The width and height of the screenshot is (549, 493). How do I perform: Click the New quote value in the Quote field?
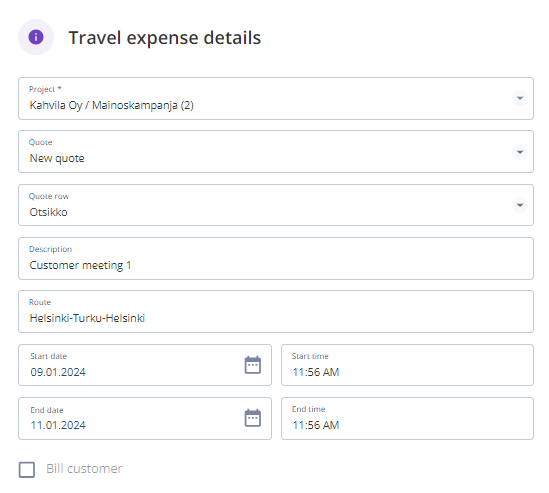[57, 158]
